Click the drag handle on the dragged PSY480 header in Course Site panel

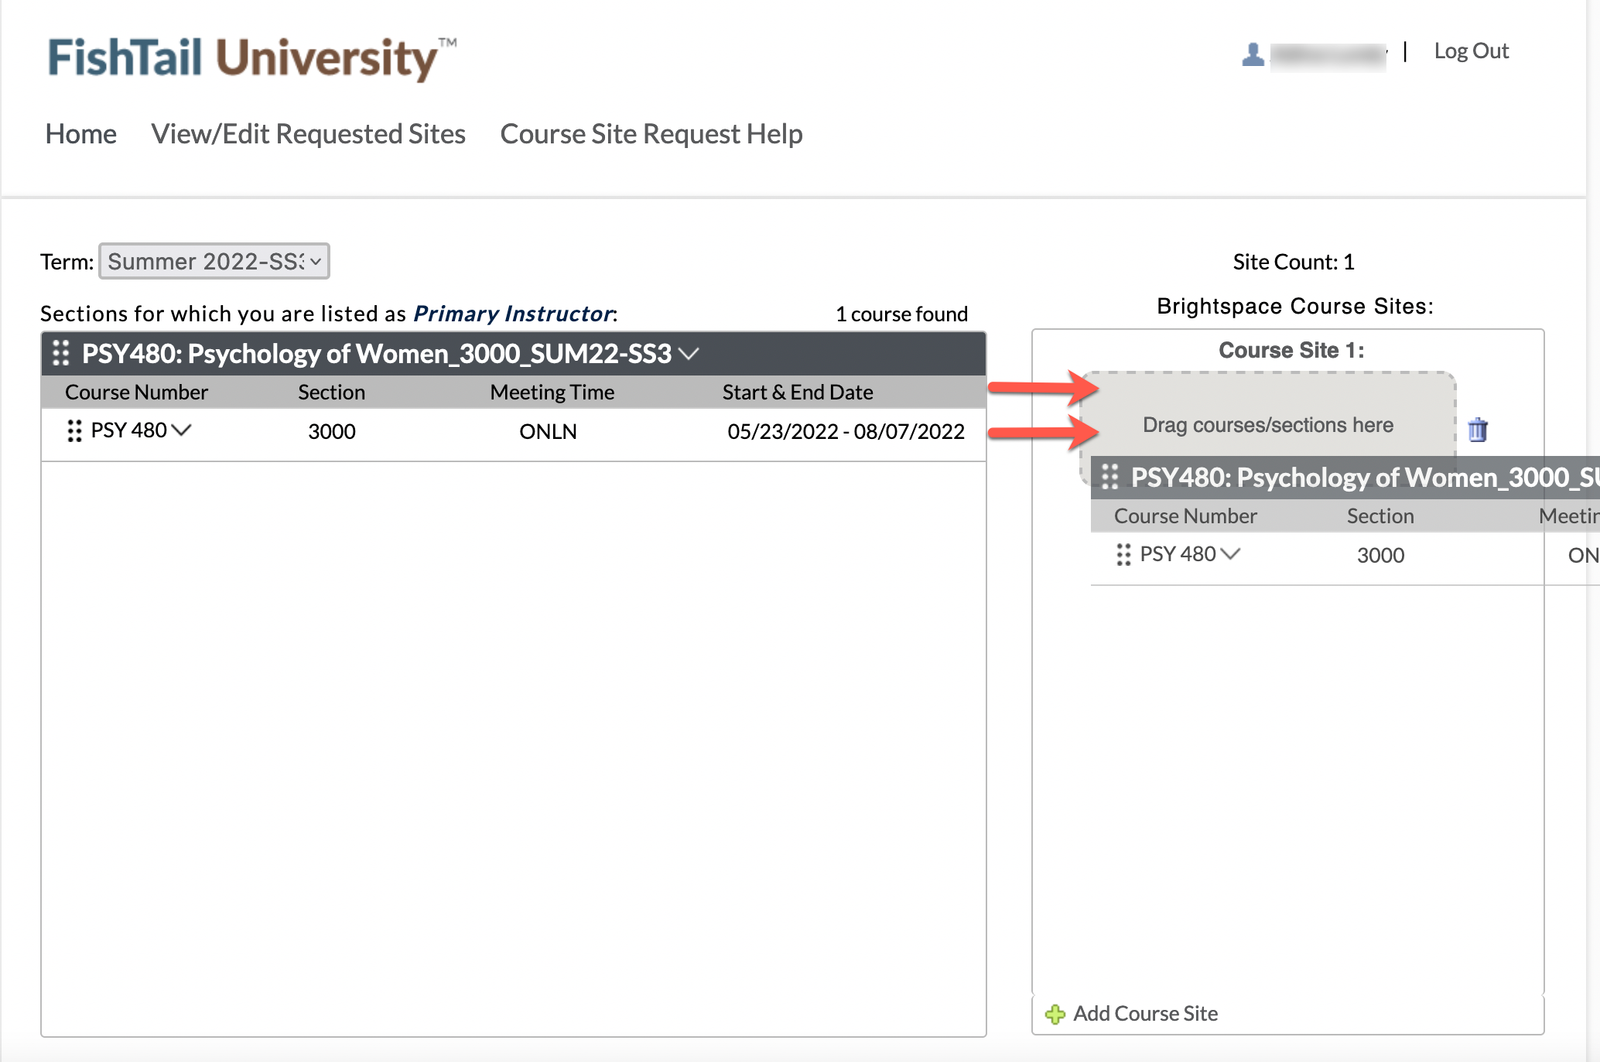(x=1110, y=477)
